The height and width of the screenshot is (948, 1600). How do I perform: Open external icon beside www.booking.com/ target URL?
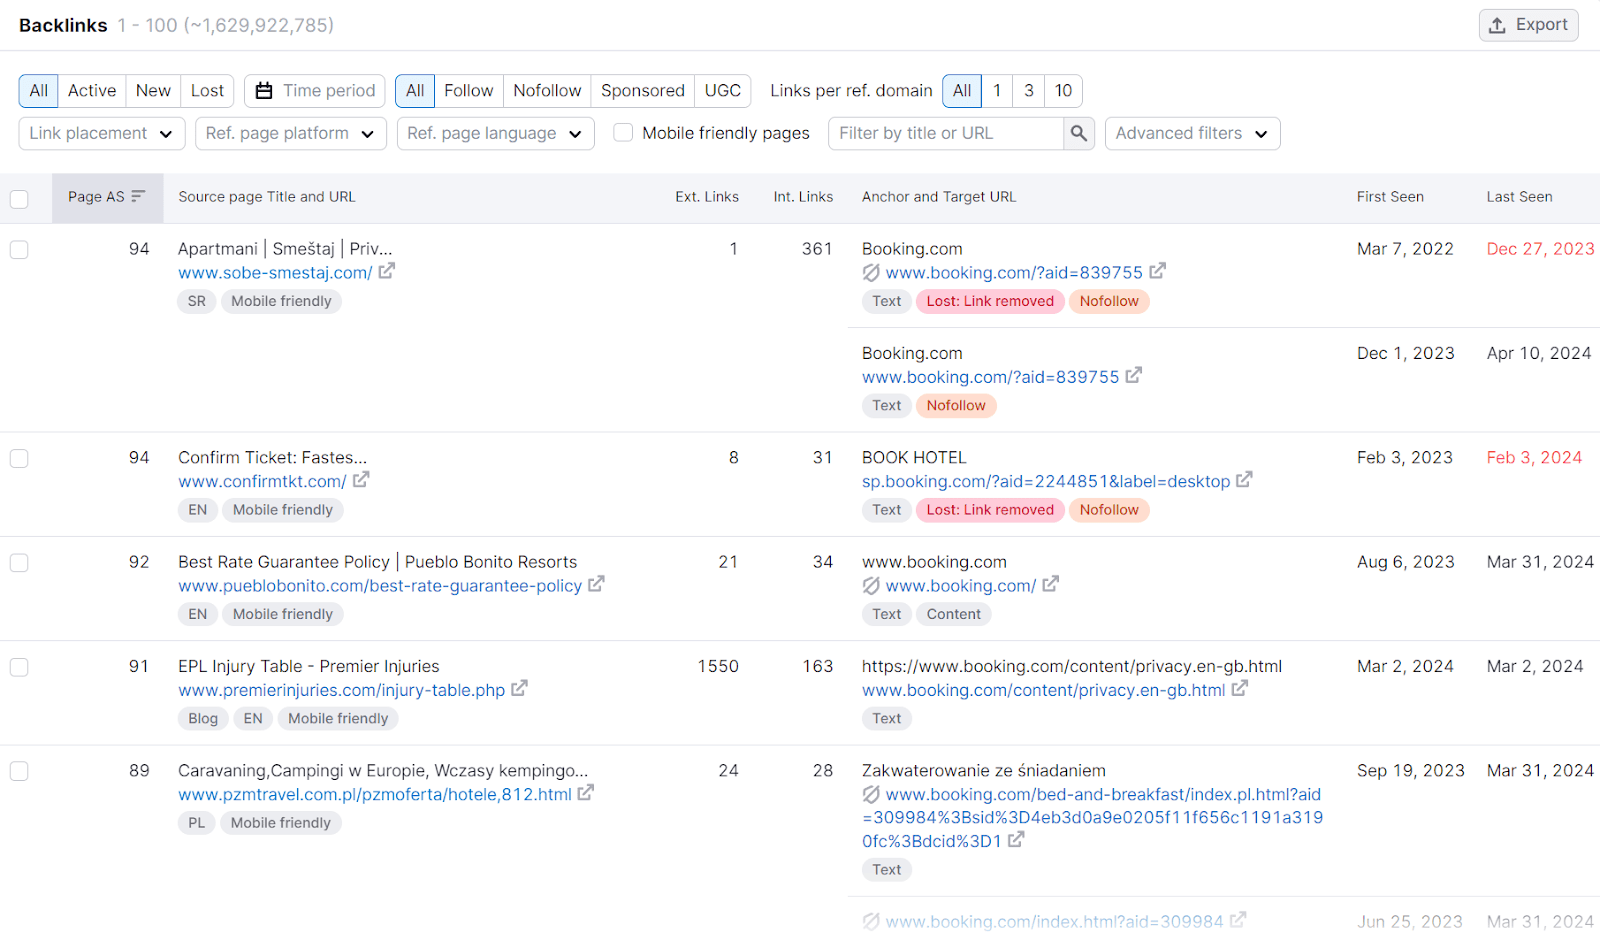tap(1050, 584)
